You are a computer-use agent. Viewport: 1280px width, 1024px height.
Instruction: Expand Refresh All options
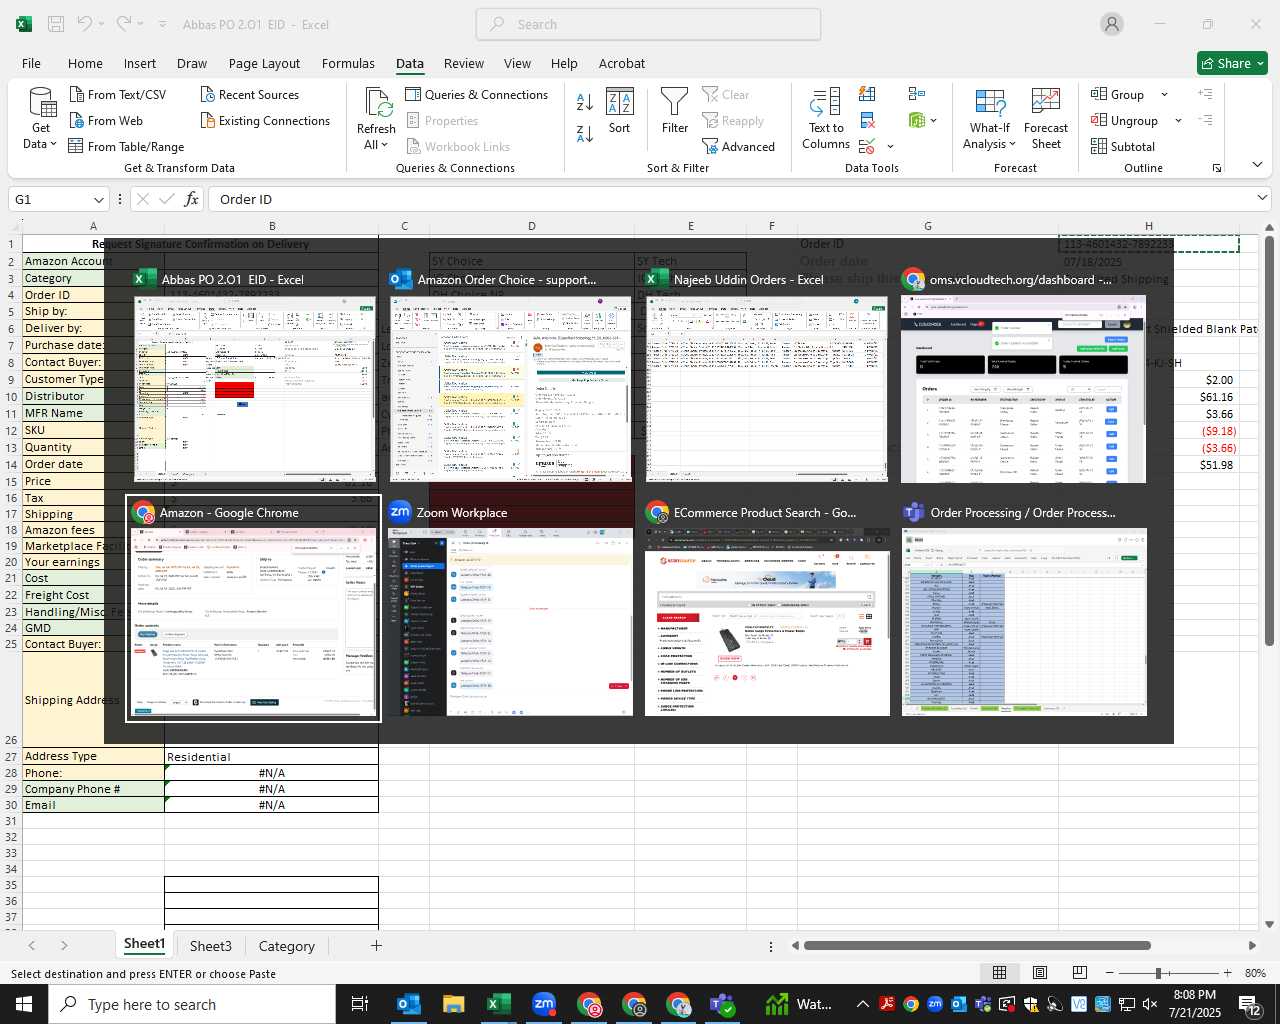[x=376, y=145]
